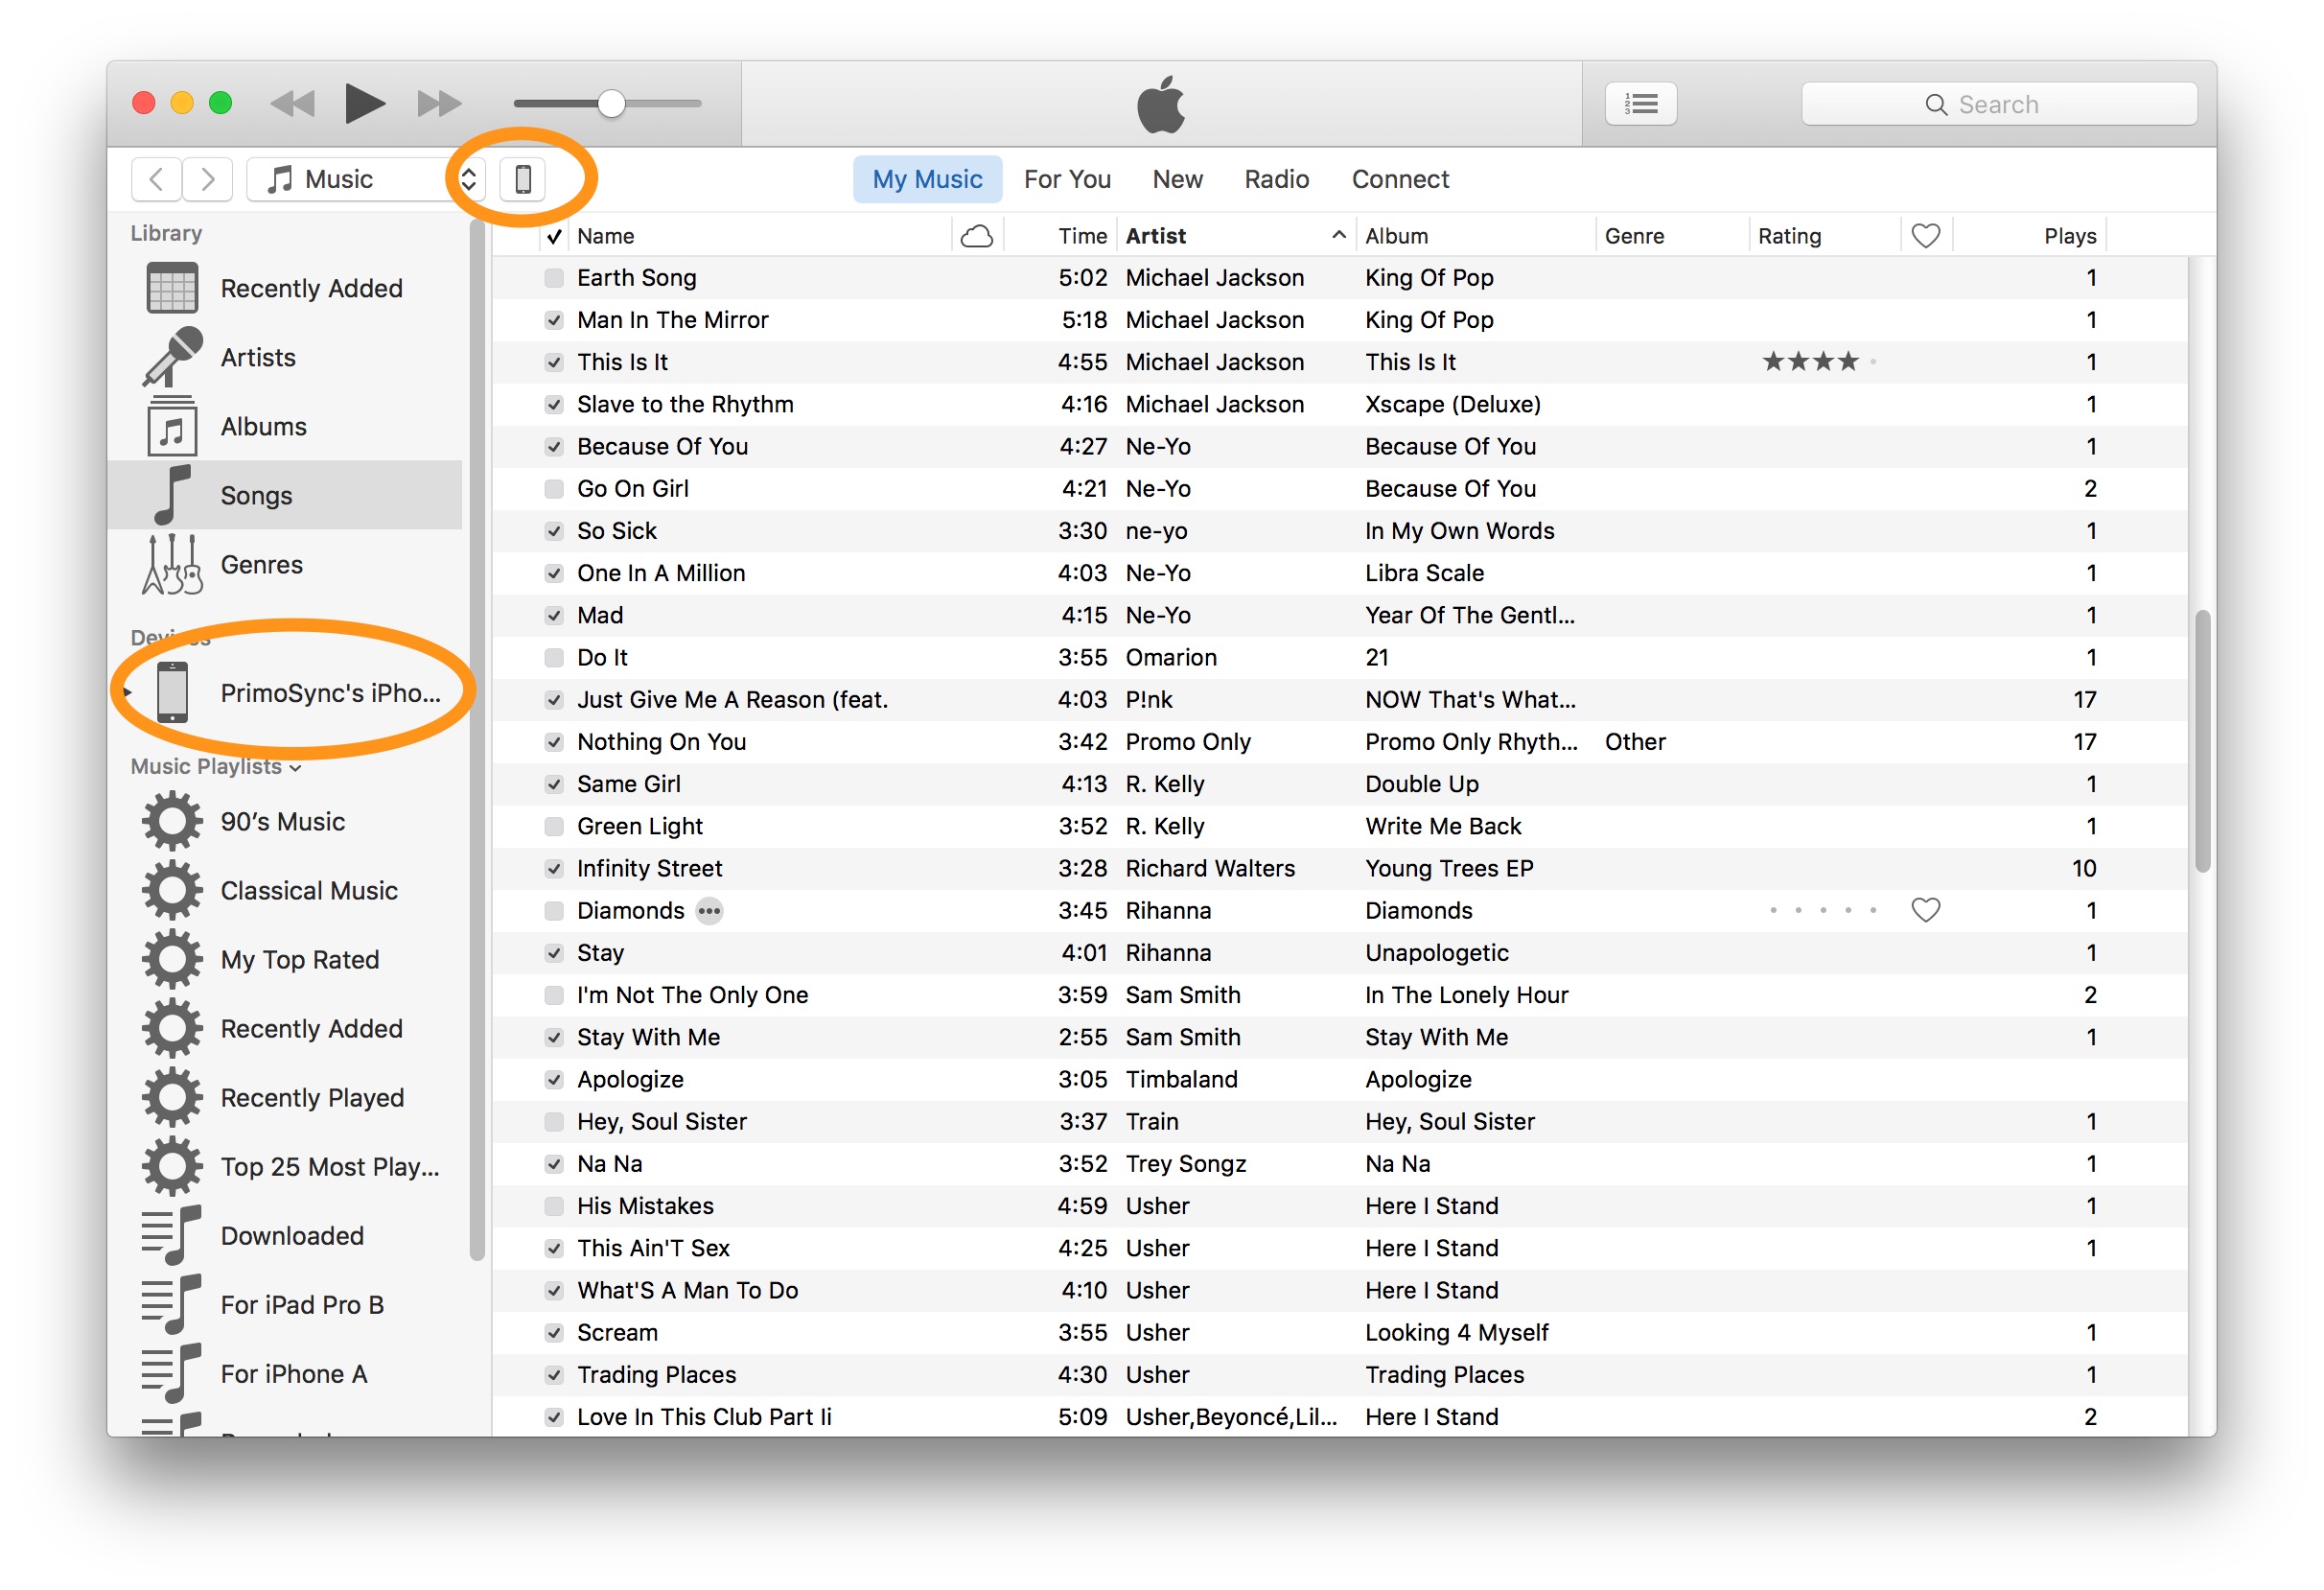Sort by the Plays column header
The width and height of the screenshot is (2324, 1590).
pos(2030,236)
